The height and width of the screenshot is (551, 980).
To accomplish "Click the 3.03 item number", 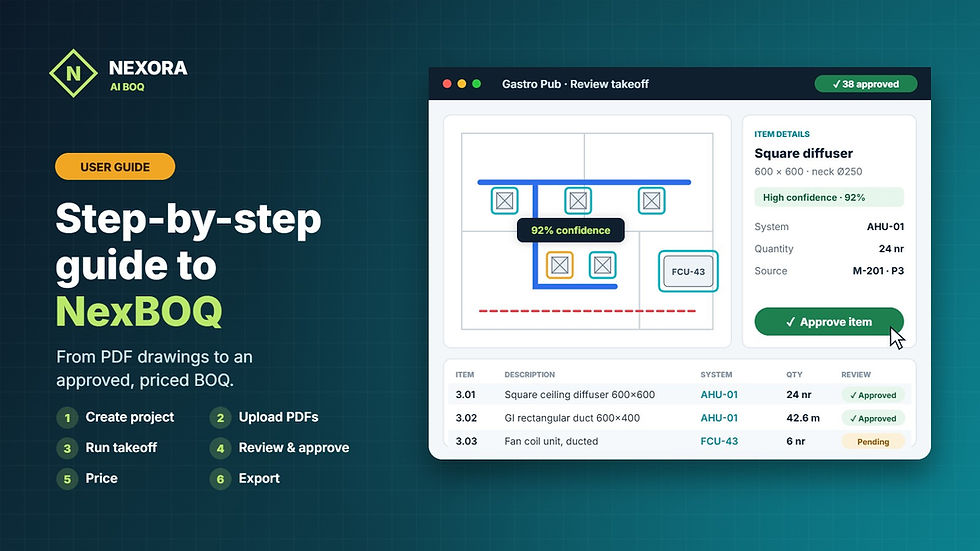I will click(x=466, y=441).
